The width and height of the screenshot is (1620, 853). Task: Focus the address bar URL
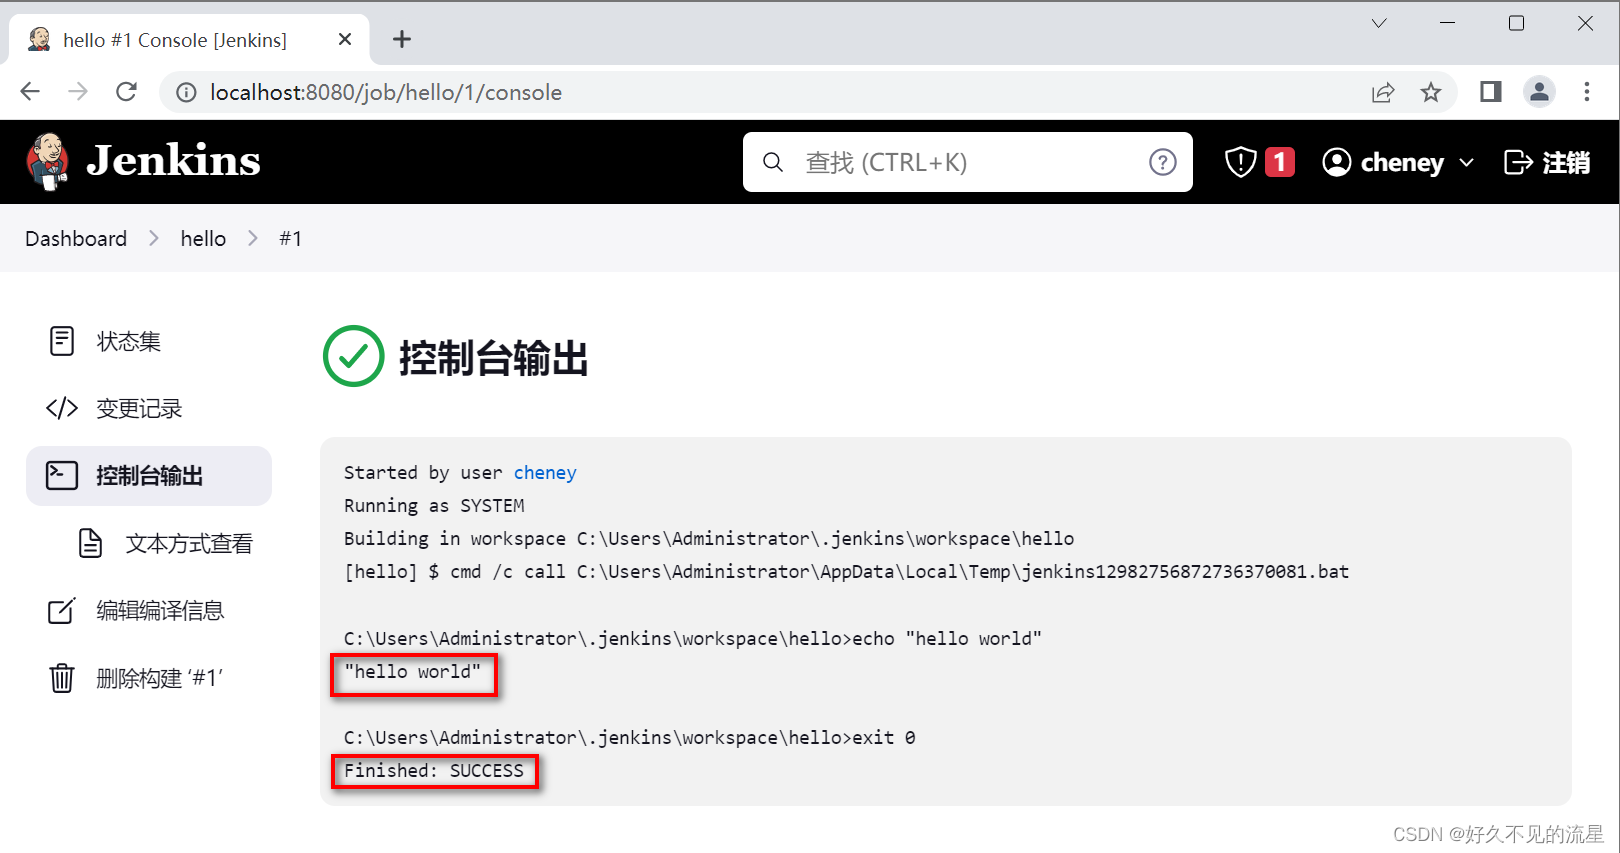pyautogui.click(x=386, y=92)
